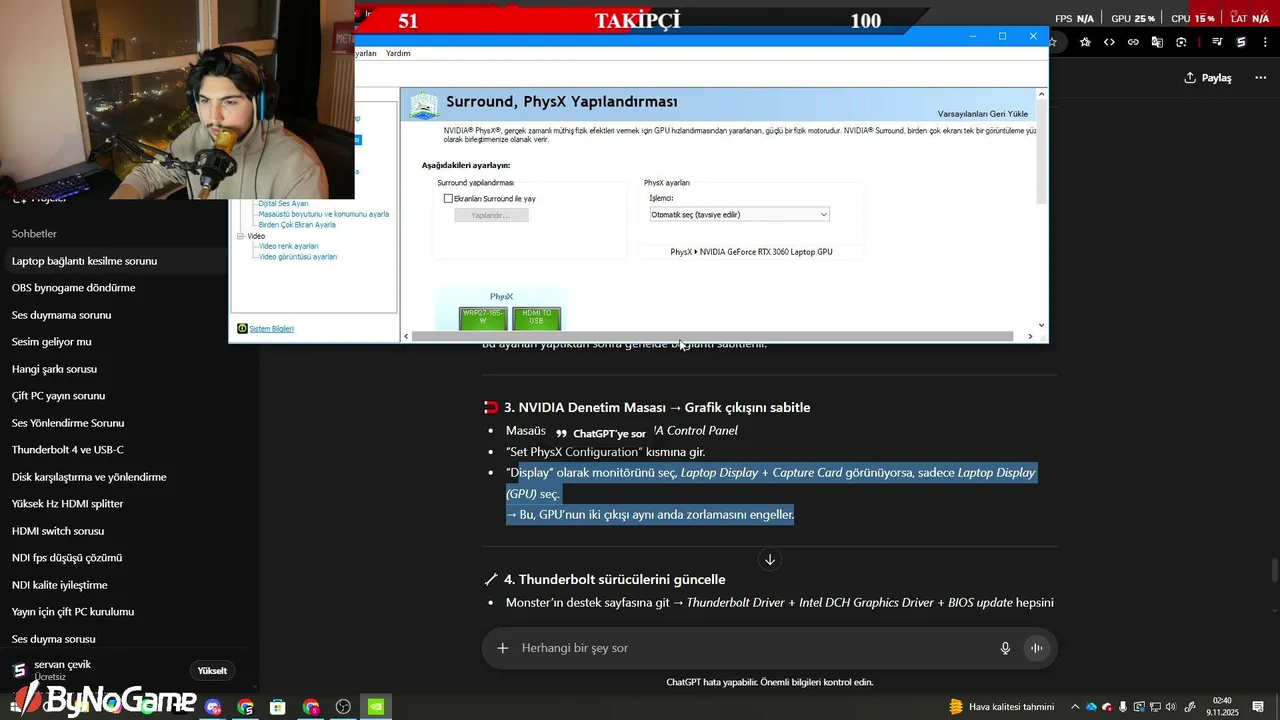Select Birden Çok Ekran Ayarla tree item
Viewport: 1280px width, 720px height.
pyautogui.click(x=297, y=225)
